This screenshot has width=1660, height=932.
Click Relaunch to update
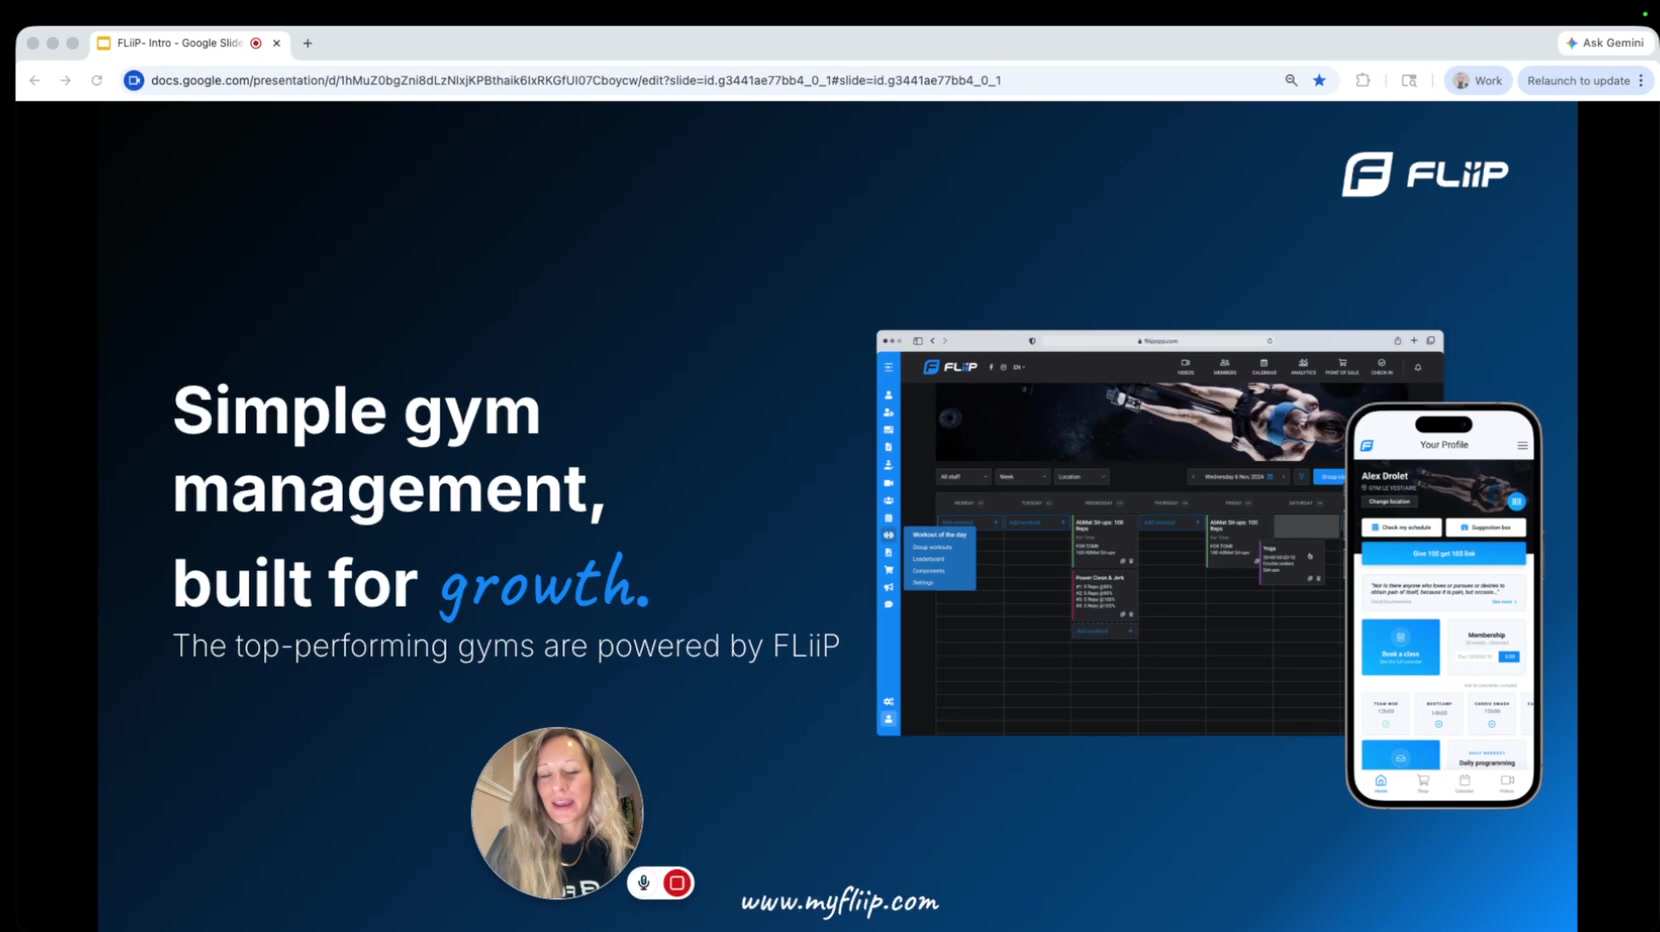1578,80
